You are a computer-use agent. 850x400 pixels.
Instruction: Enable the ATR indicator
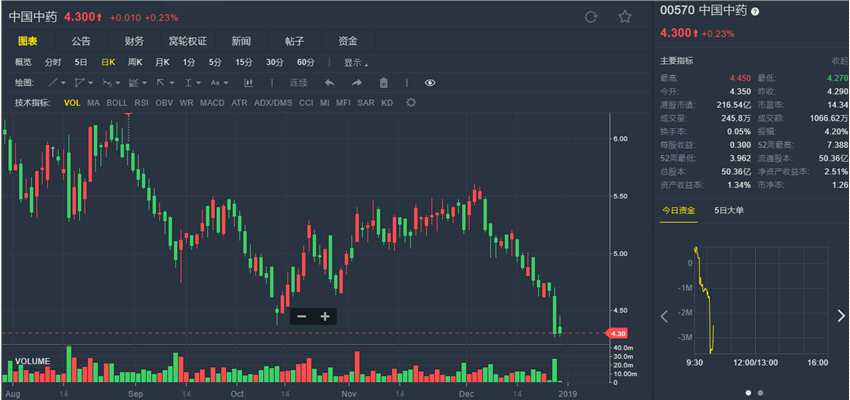pyautogui.click(x=239, y=102)
